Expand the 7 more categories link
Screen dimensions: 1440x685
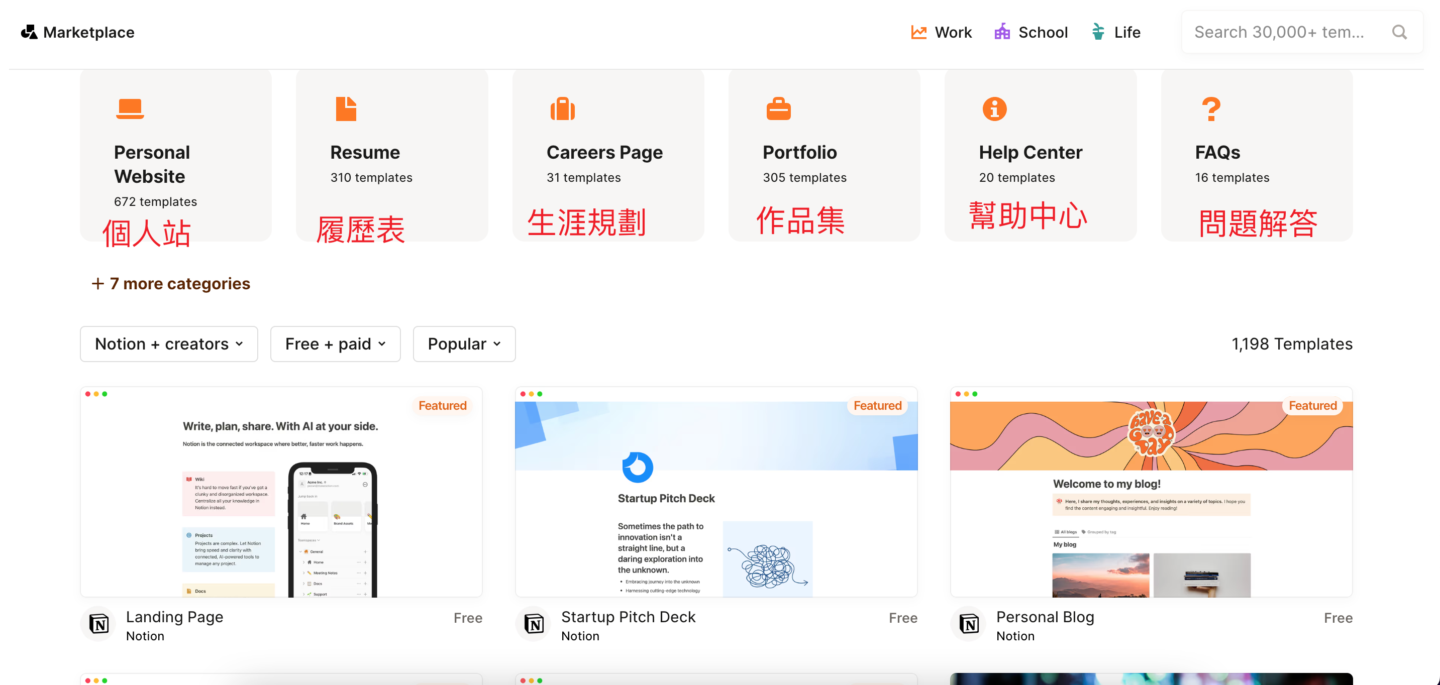click(x=171, y=284)
